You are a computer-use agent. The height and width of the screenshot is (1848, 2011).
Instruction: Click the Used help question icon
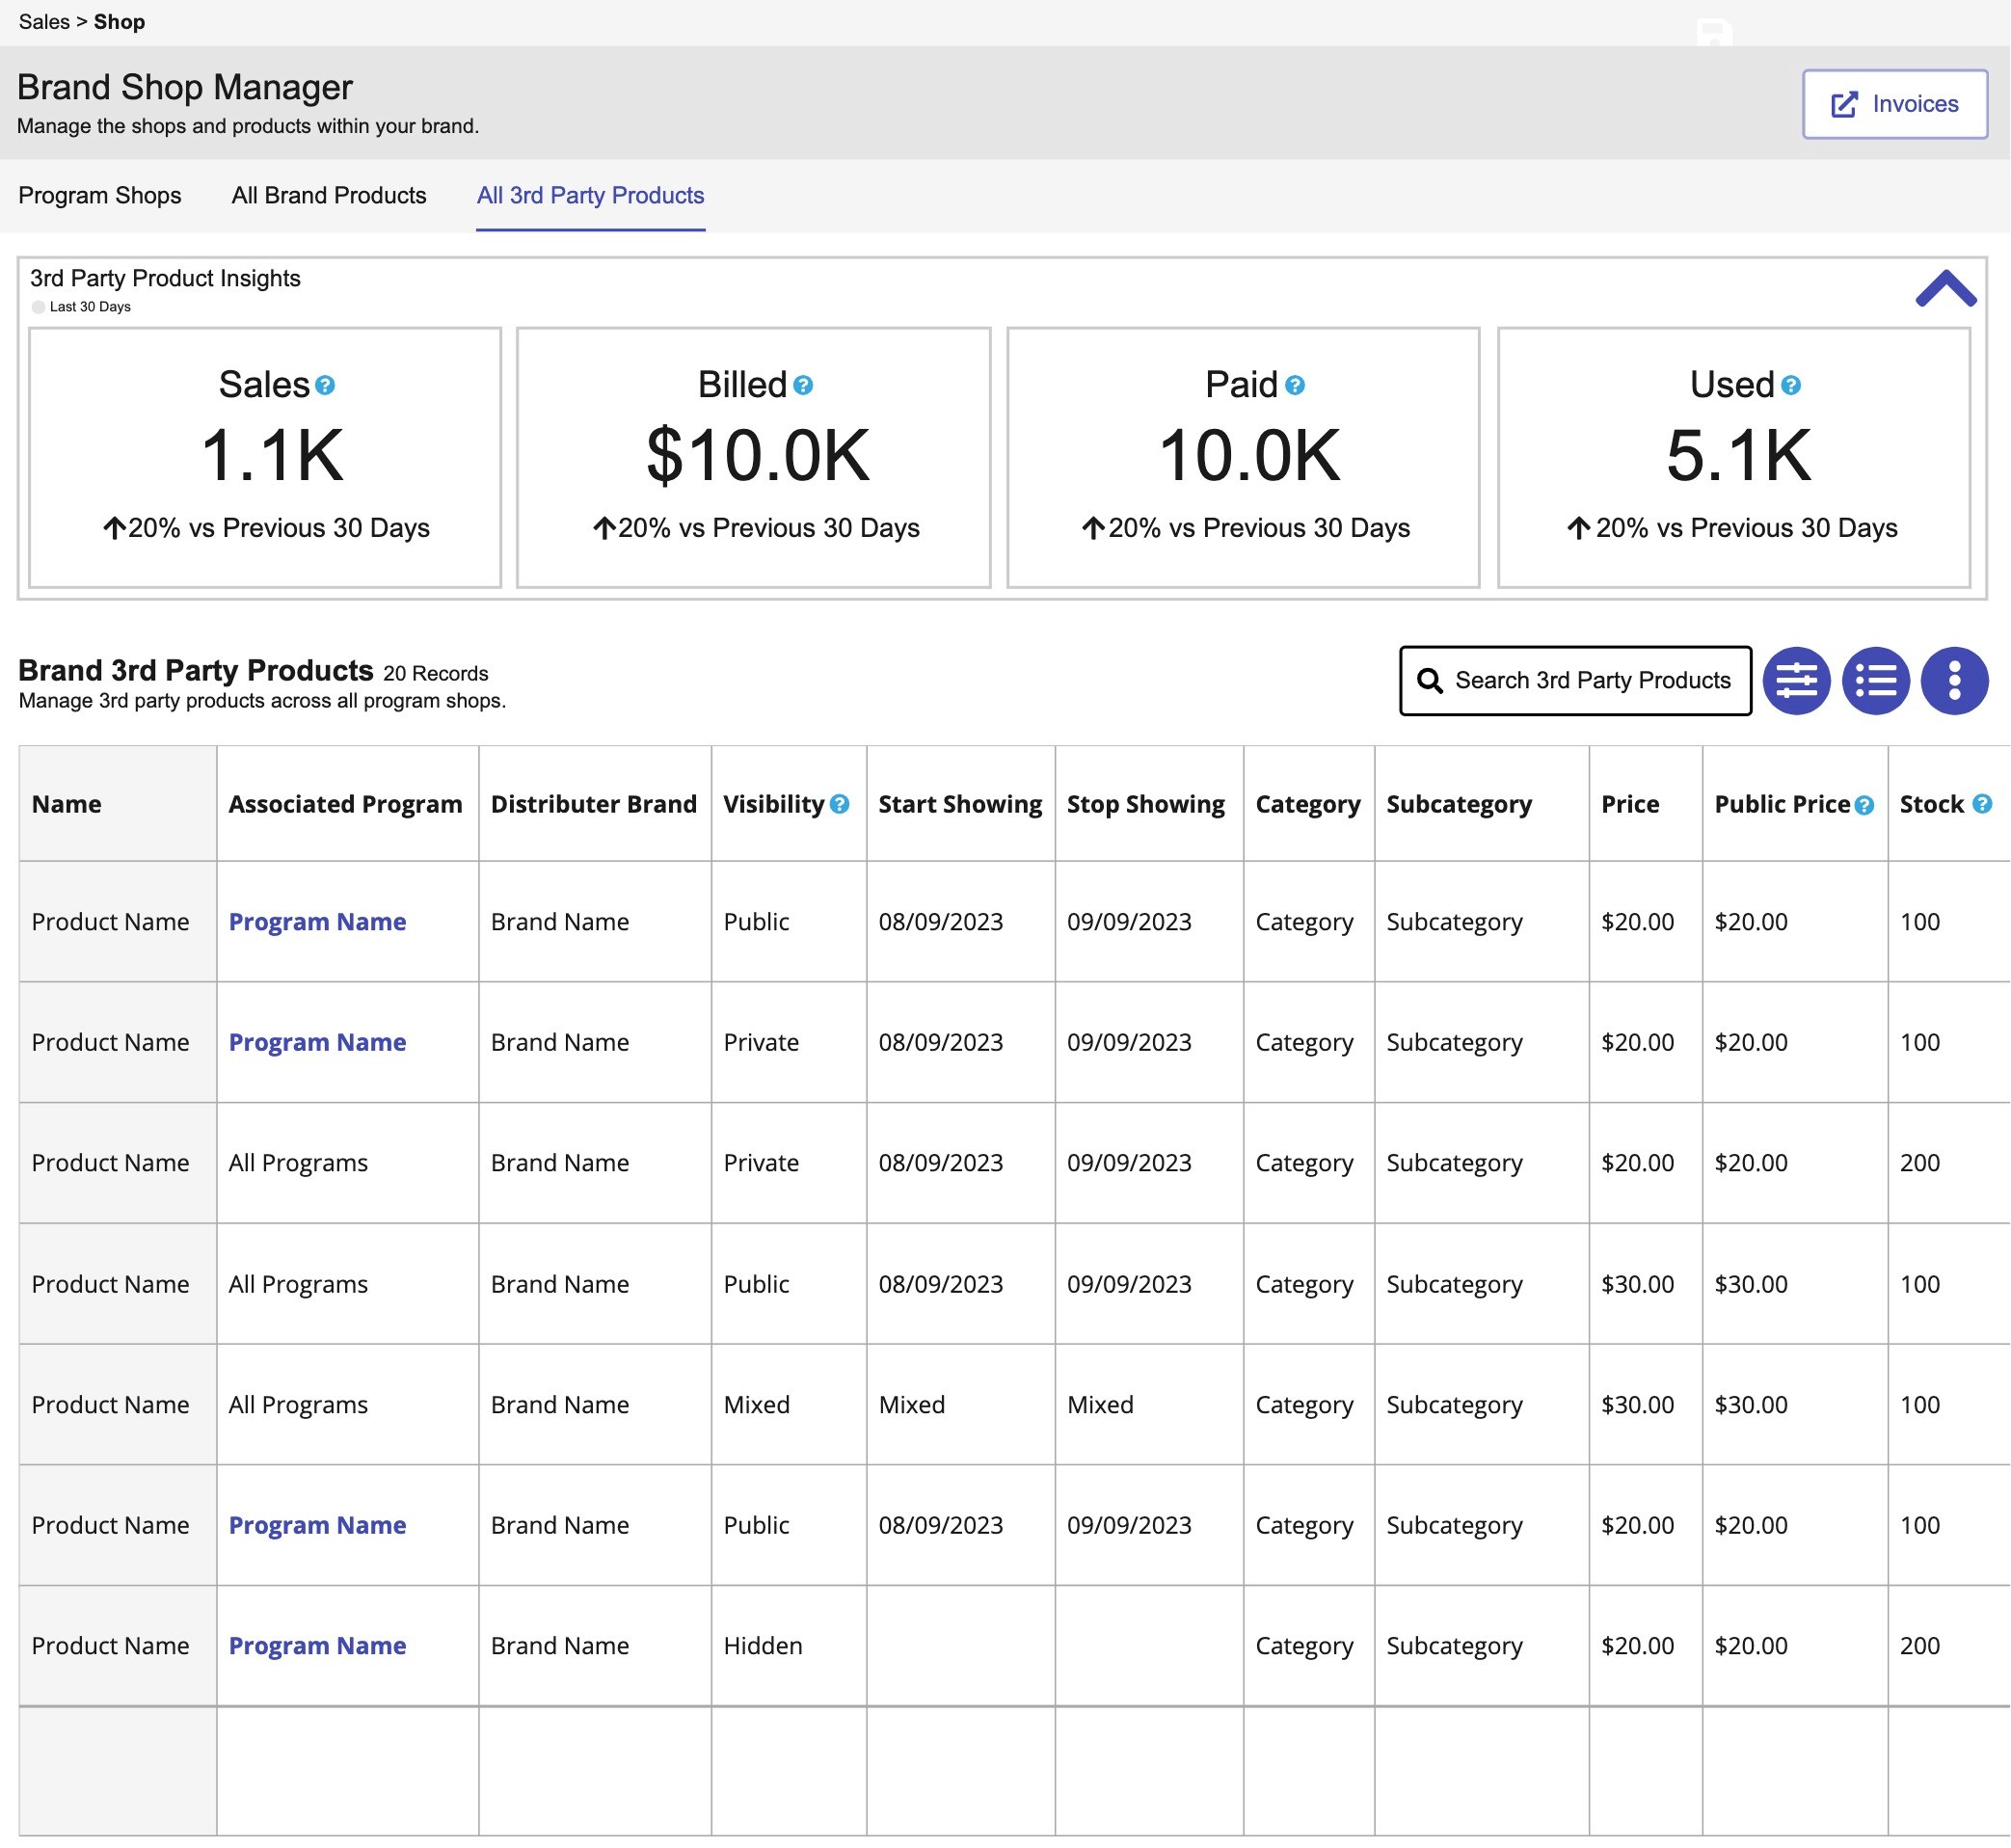(1790, 385)
